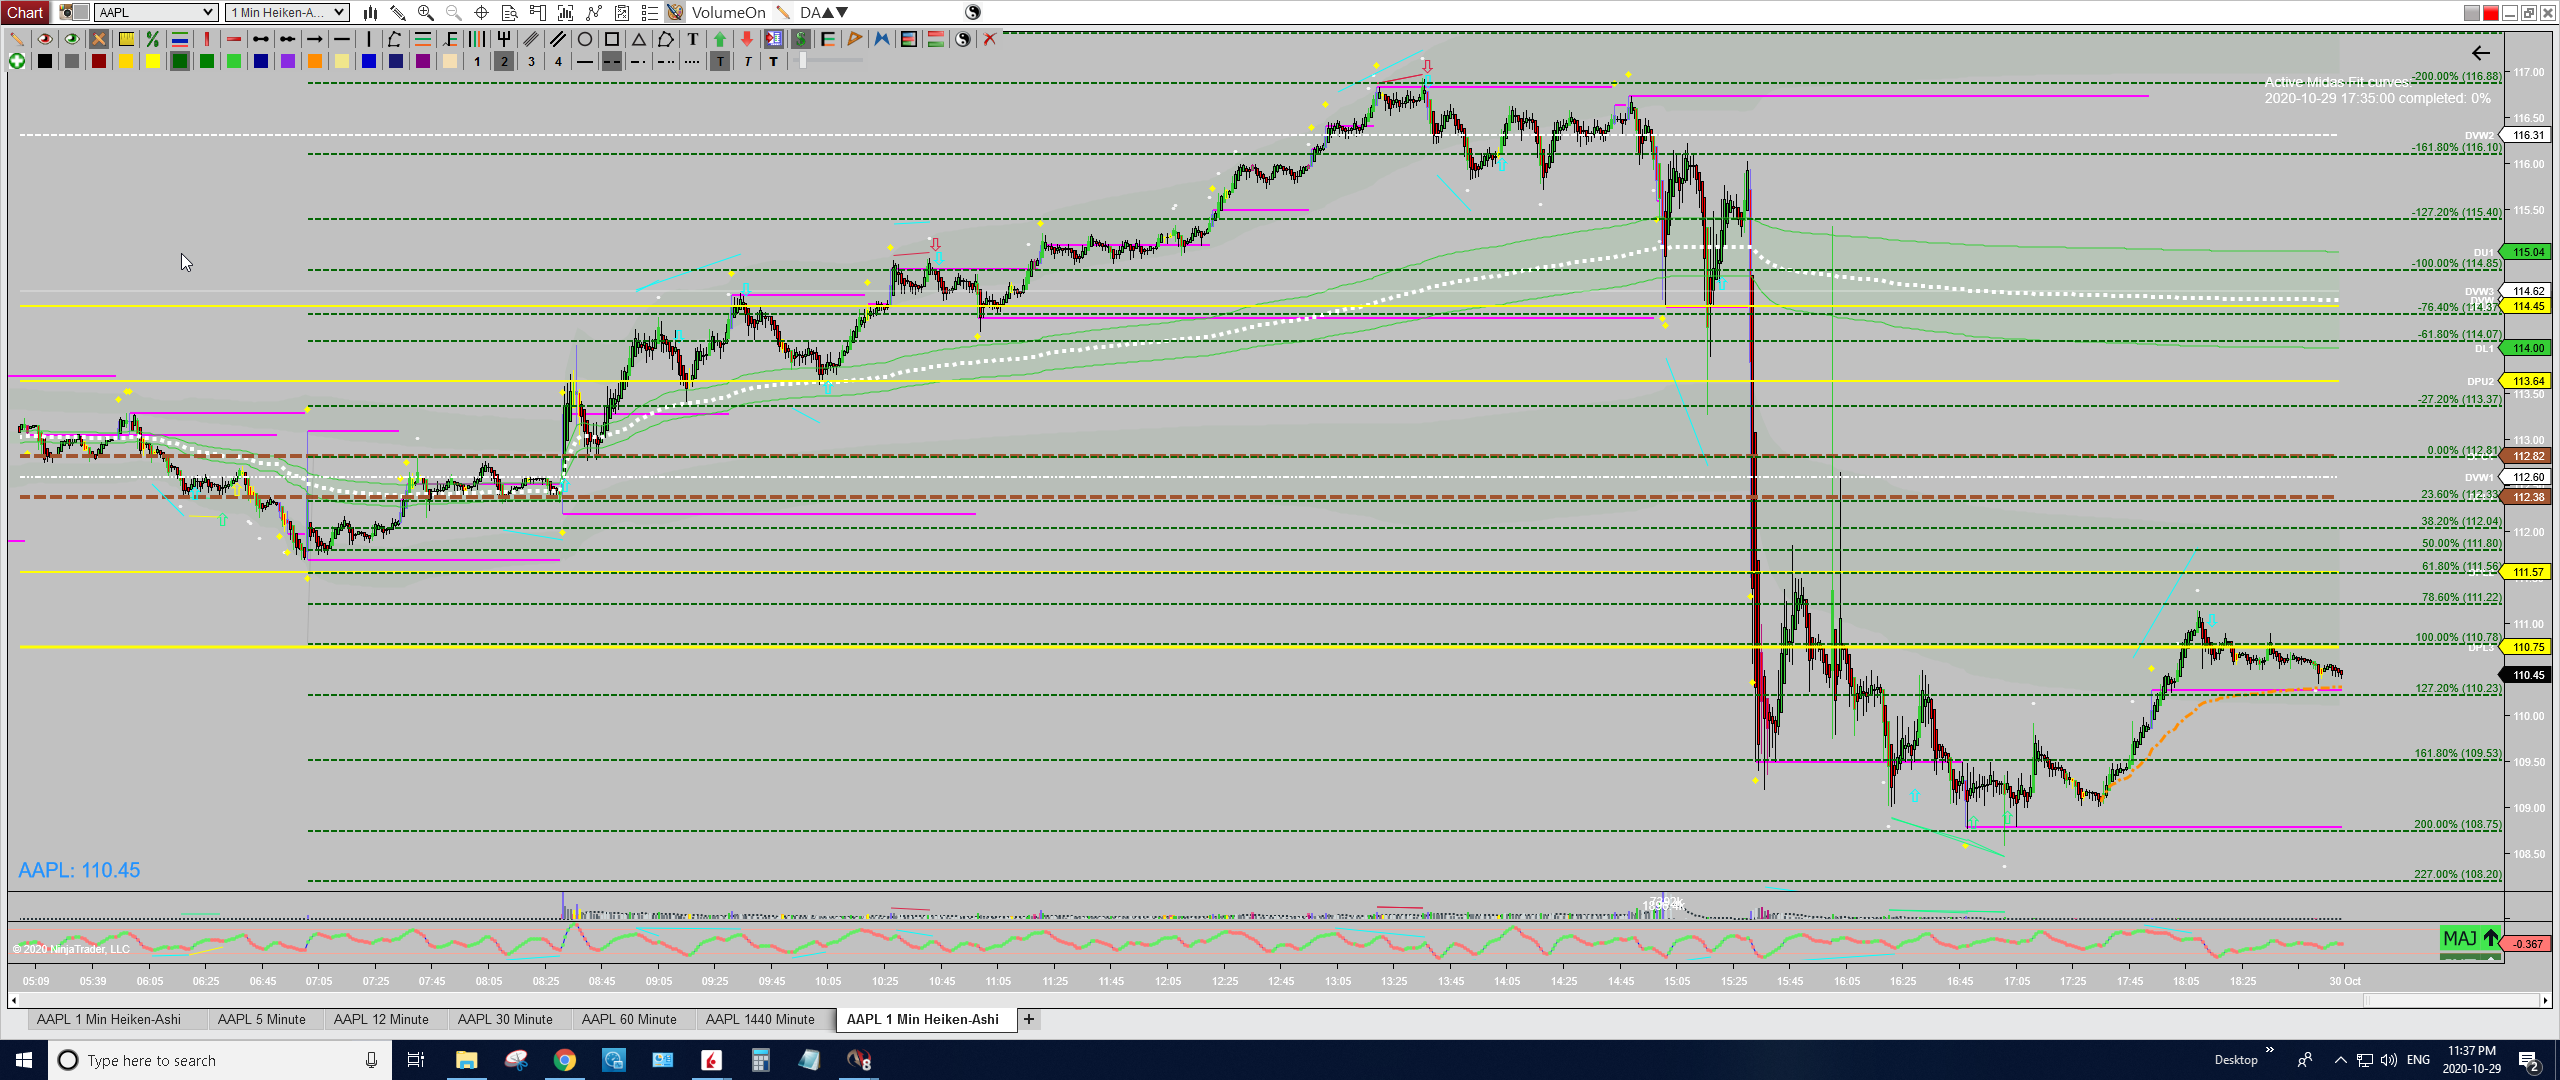Click the MAJ trend indicator button

coord(2470,939)
